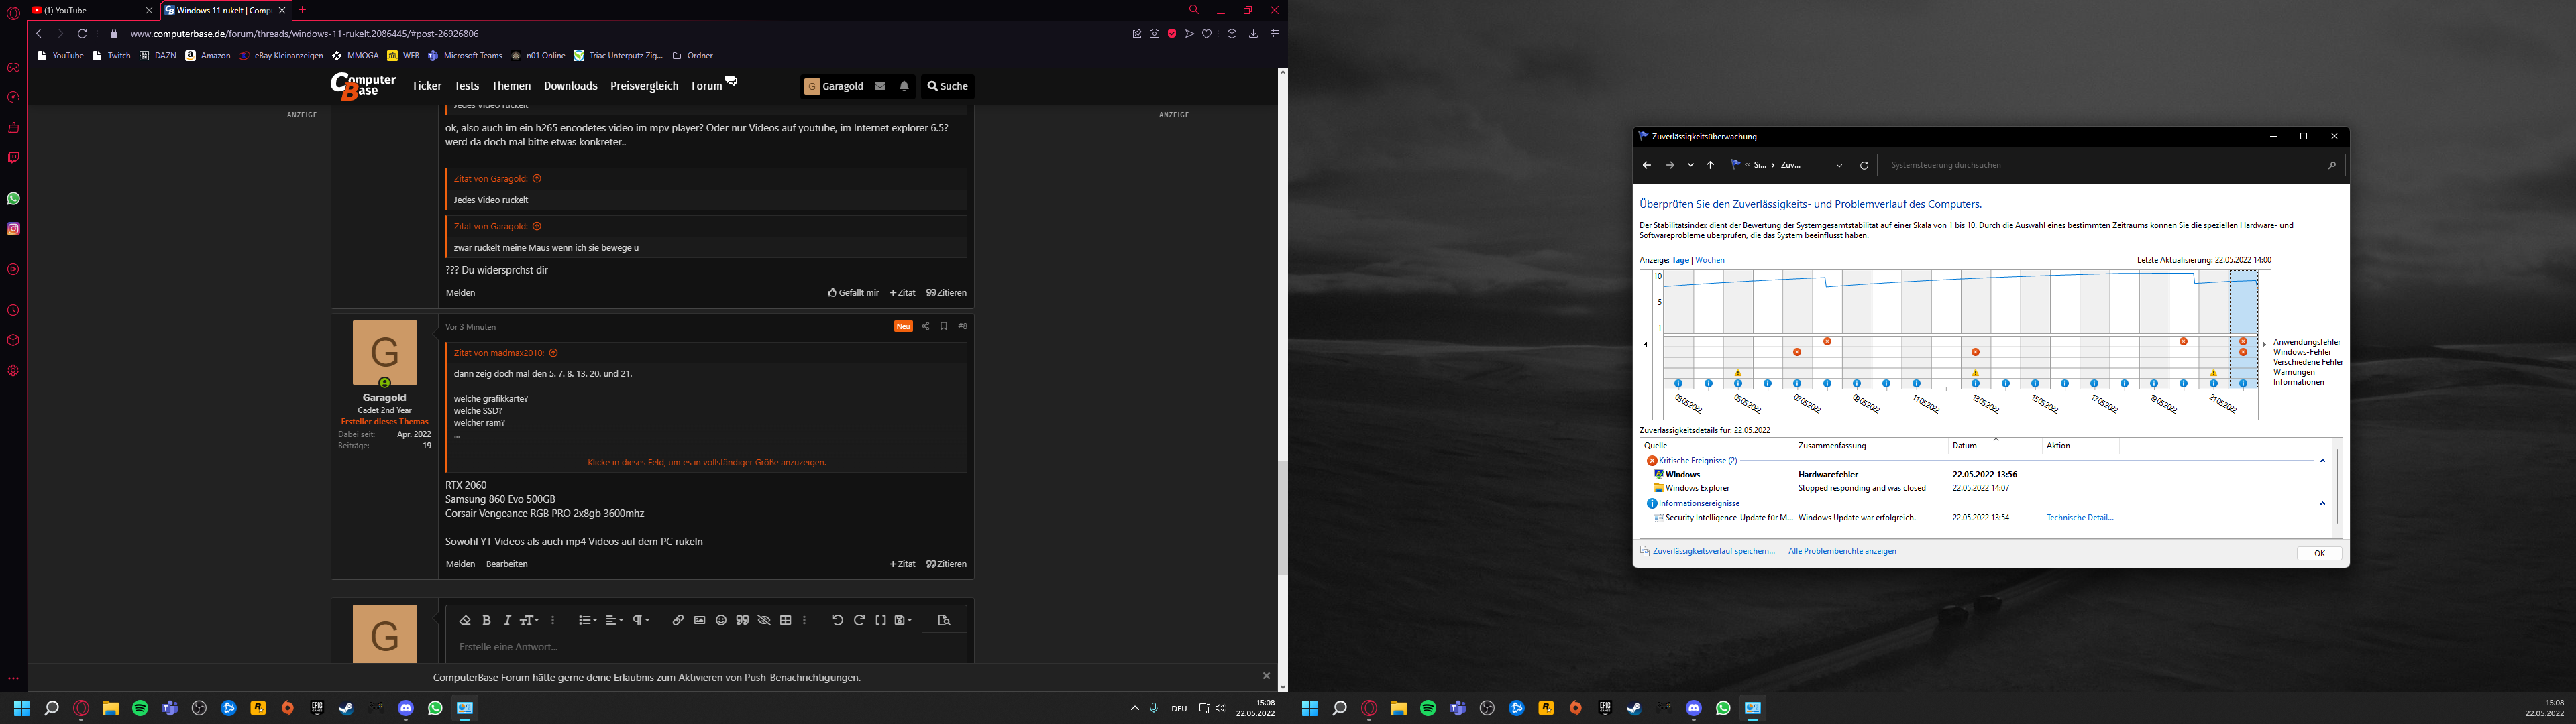The width and height of the screenshot is (2576, 724).
Task: Click the insert link icon in editor
Action: pyautogui.click(x=678, y=620)
